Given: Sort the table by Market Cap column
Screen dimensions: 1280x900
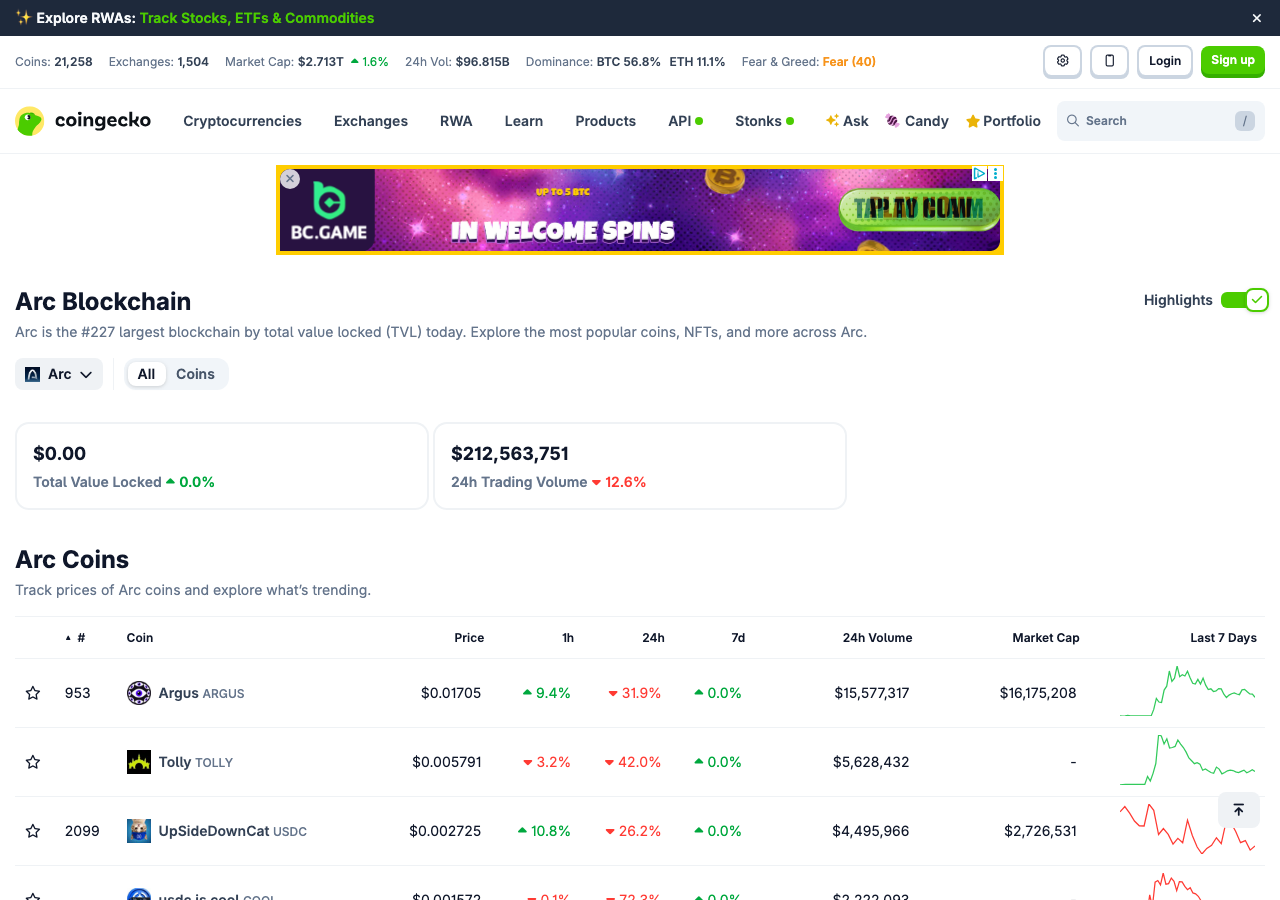Looking at the screenshot, I should pos(1046,638).
